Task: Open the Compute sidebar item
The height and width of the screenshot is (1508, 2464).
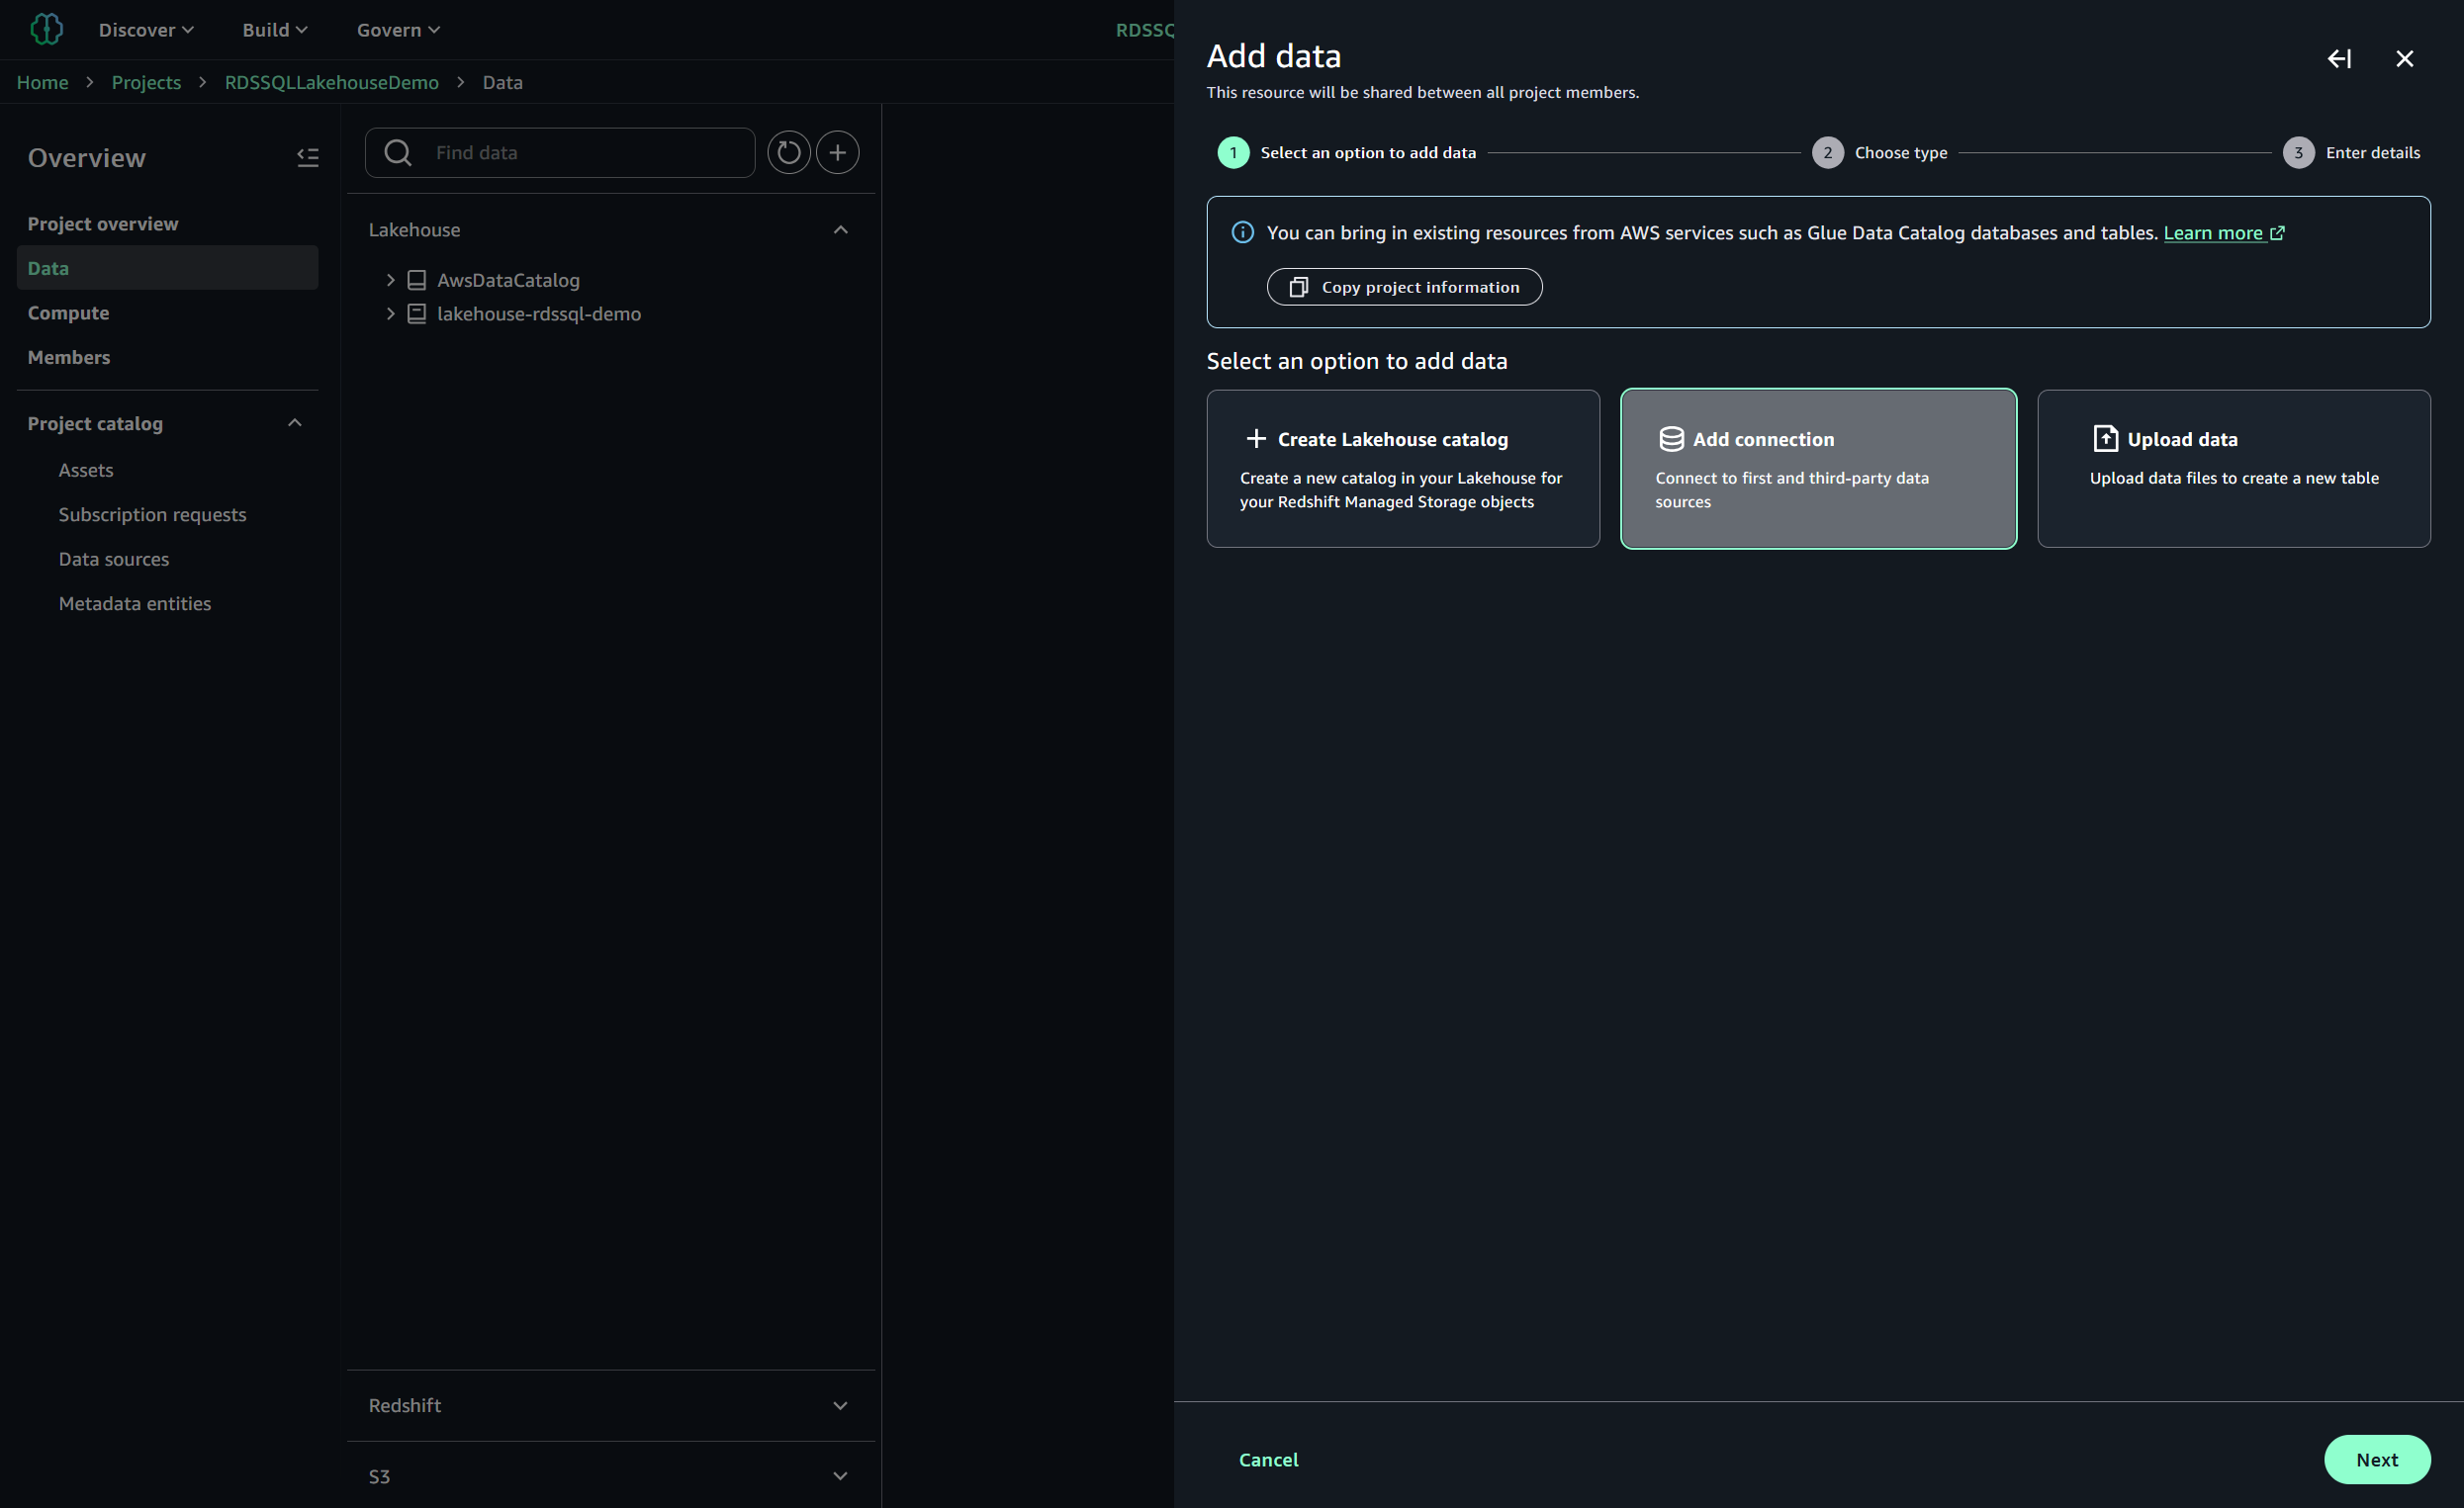Action: 68,313
